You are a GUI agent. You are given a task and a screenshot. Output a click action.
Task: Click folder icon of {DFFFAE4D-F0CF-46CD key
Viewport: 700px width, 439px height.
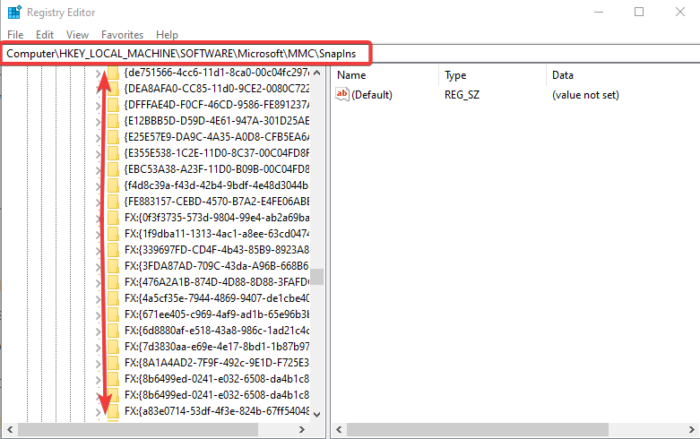(x=113, y=105)
